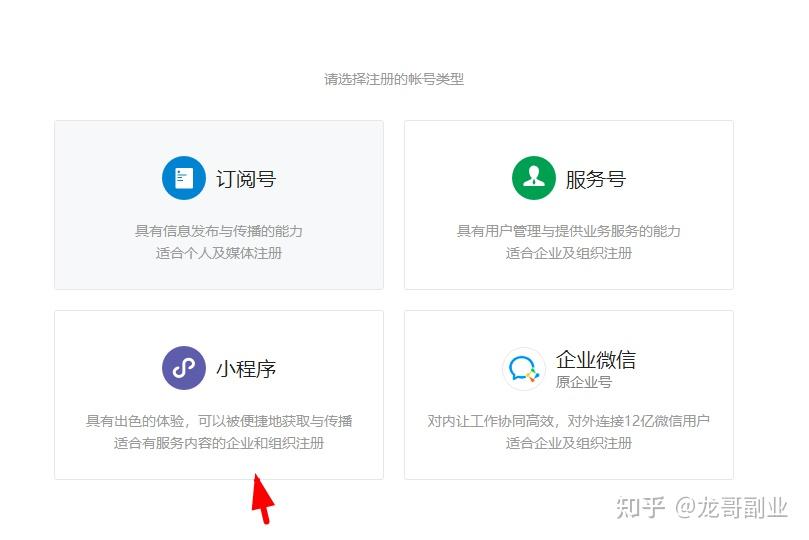Click 适合企业及组织注册 under 服务号
Screen dimensions: 809x540
569,253
